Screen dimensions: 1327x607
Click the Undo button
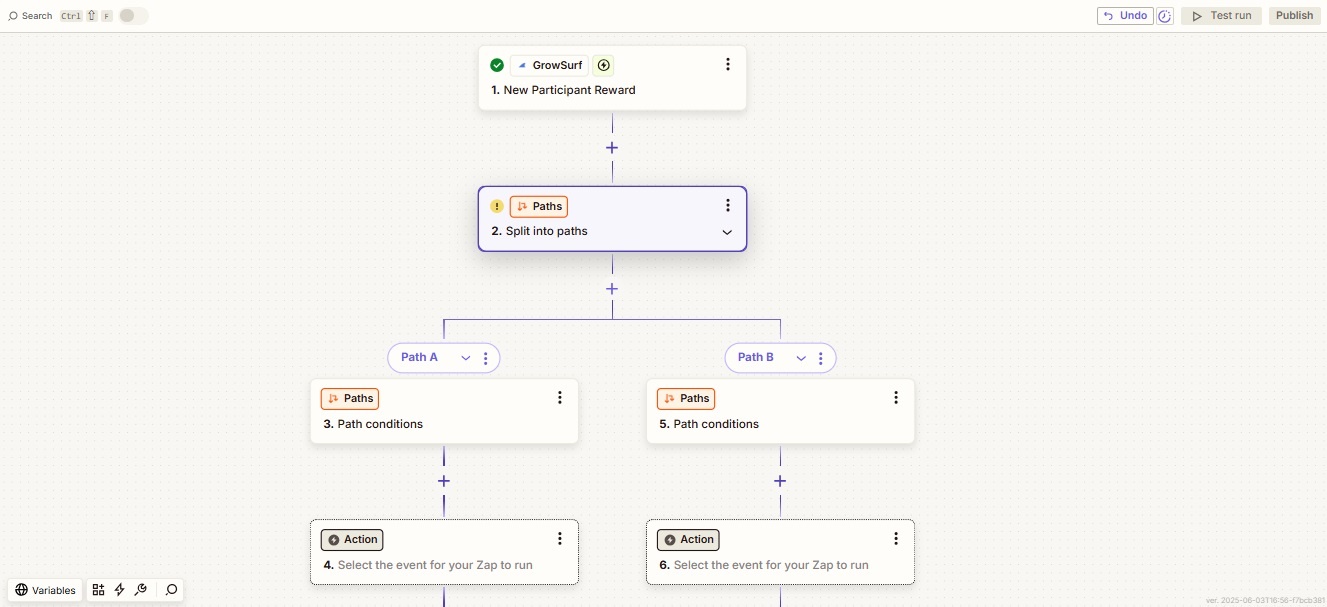1125,16
